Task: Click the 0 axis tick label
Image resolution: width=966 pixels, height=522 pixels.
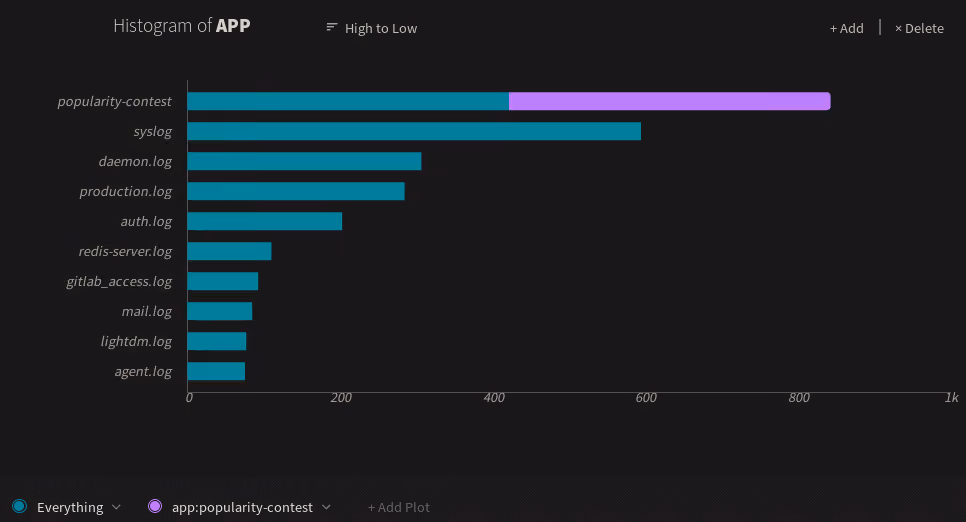Action: [189, 398]
